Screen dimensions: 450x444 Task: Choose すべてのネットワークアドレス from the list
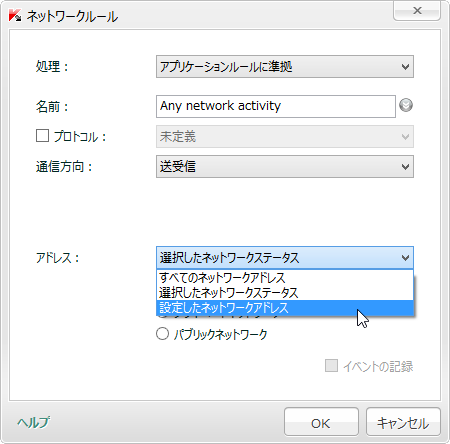(285, 277)
